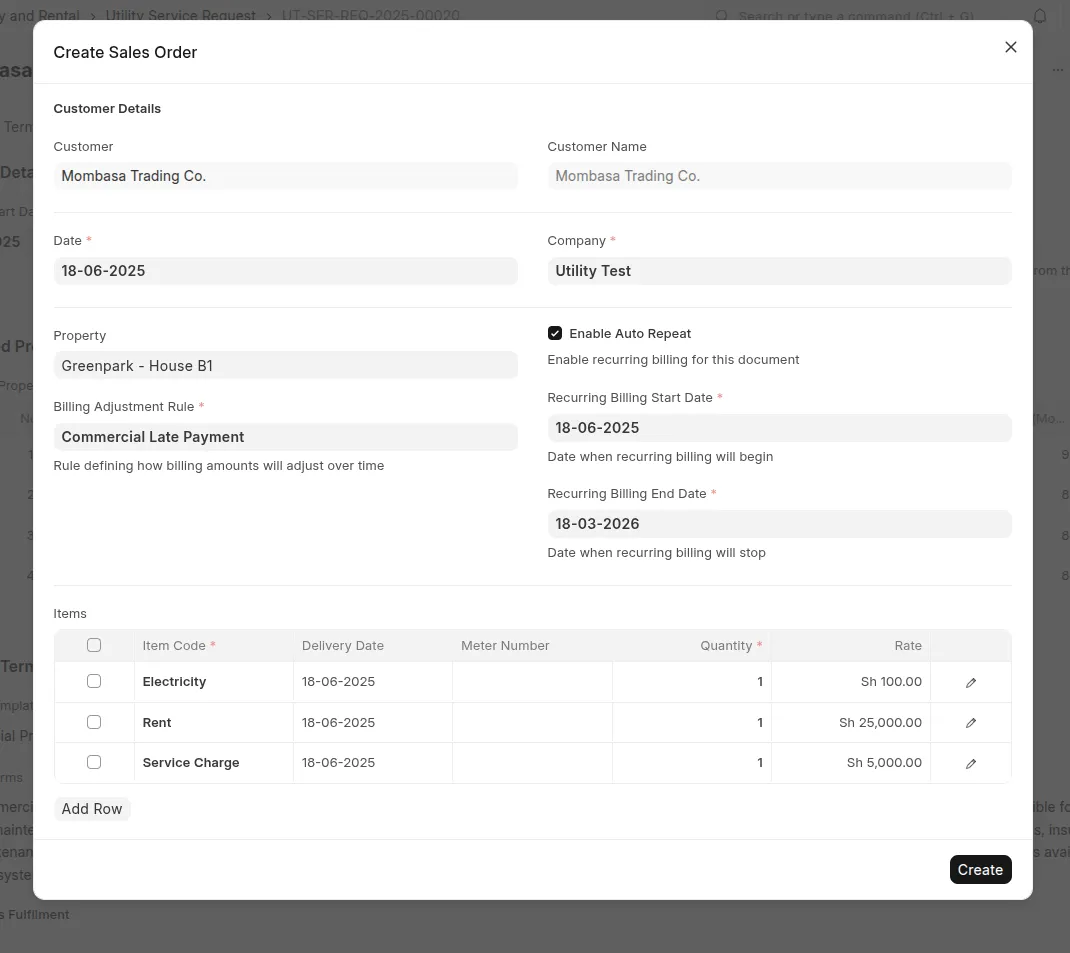Click the Sh 100.00 rate cell

pos(851,681)
